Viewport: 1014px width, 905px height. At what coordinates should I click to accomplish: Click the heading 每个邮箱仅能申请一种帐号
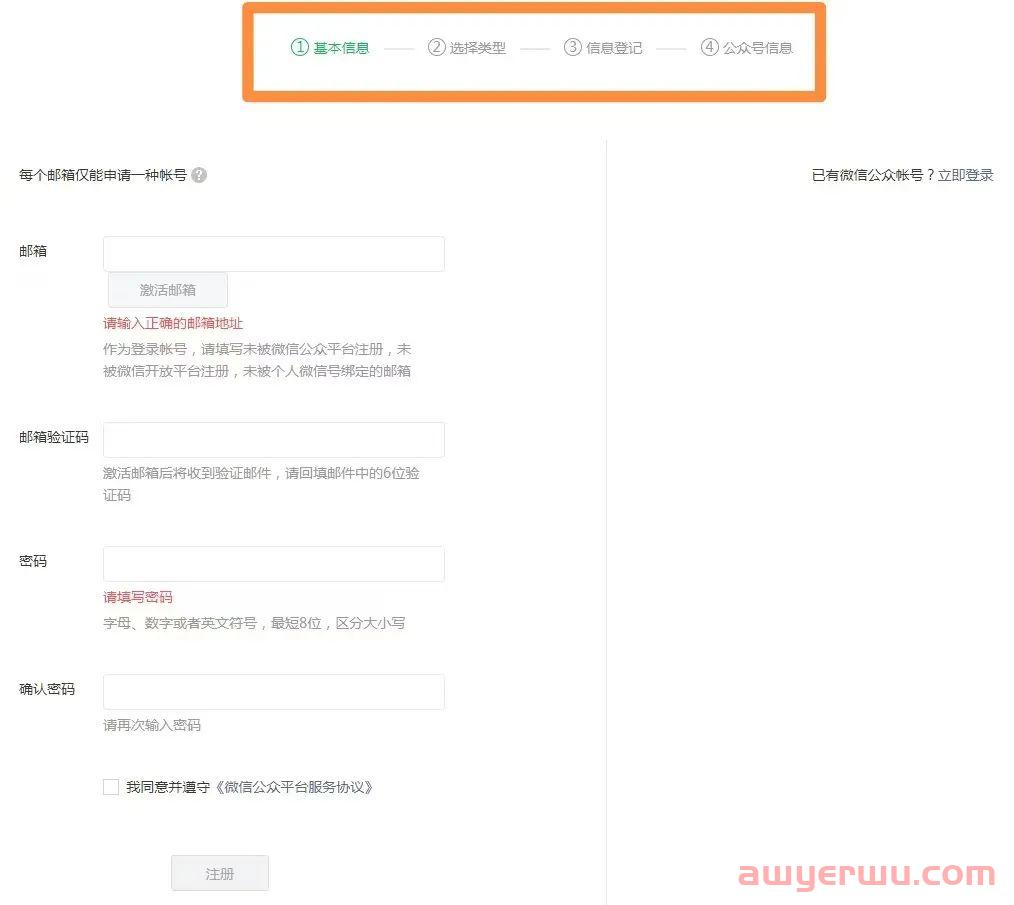coord(103,175)
